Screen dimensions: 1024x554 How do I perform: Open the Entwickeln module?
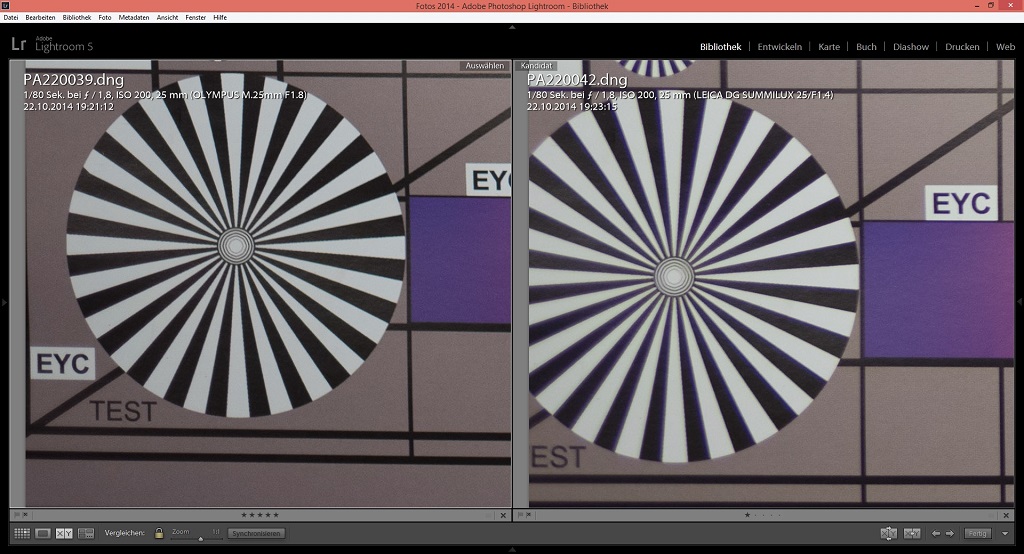coord(779,47)
